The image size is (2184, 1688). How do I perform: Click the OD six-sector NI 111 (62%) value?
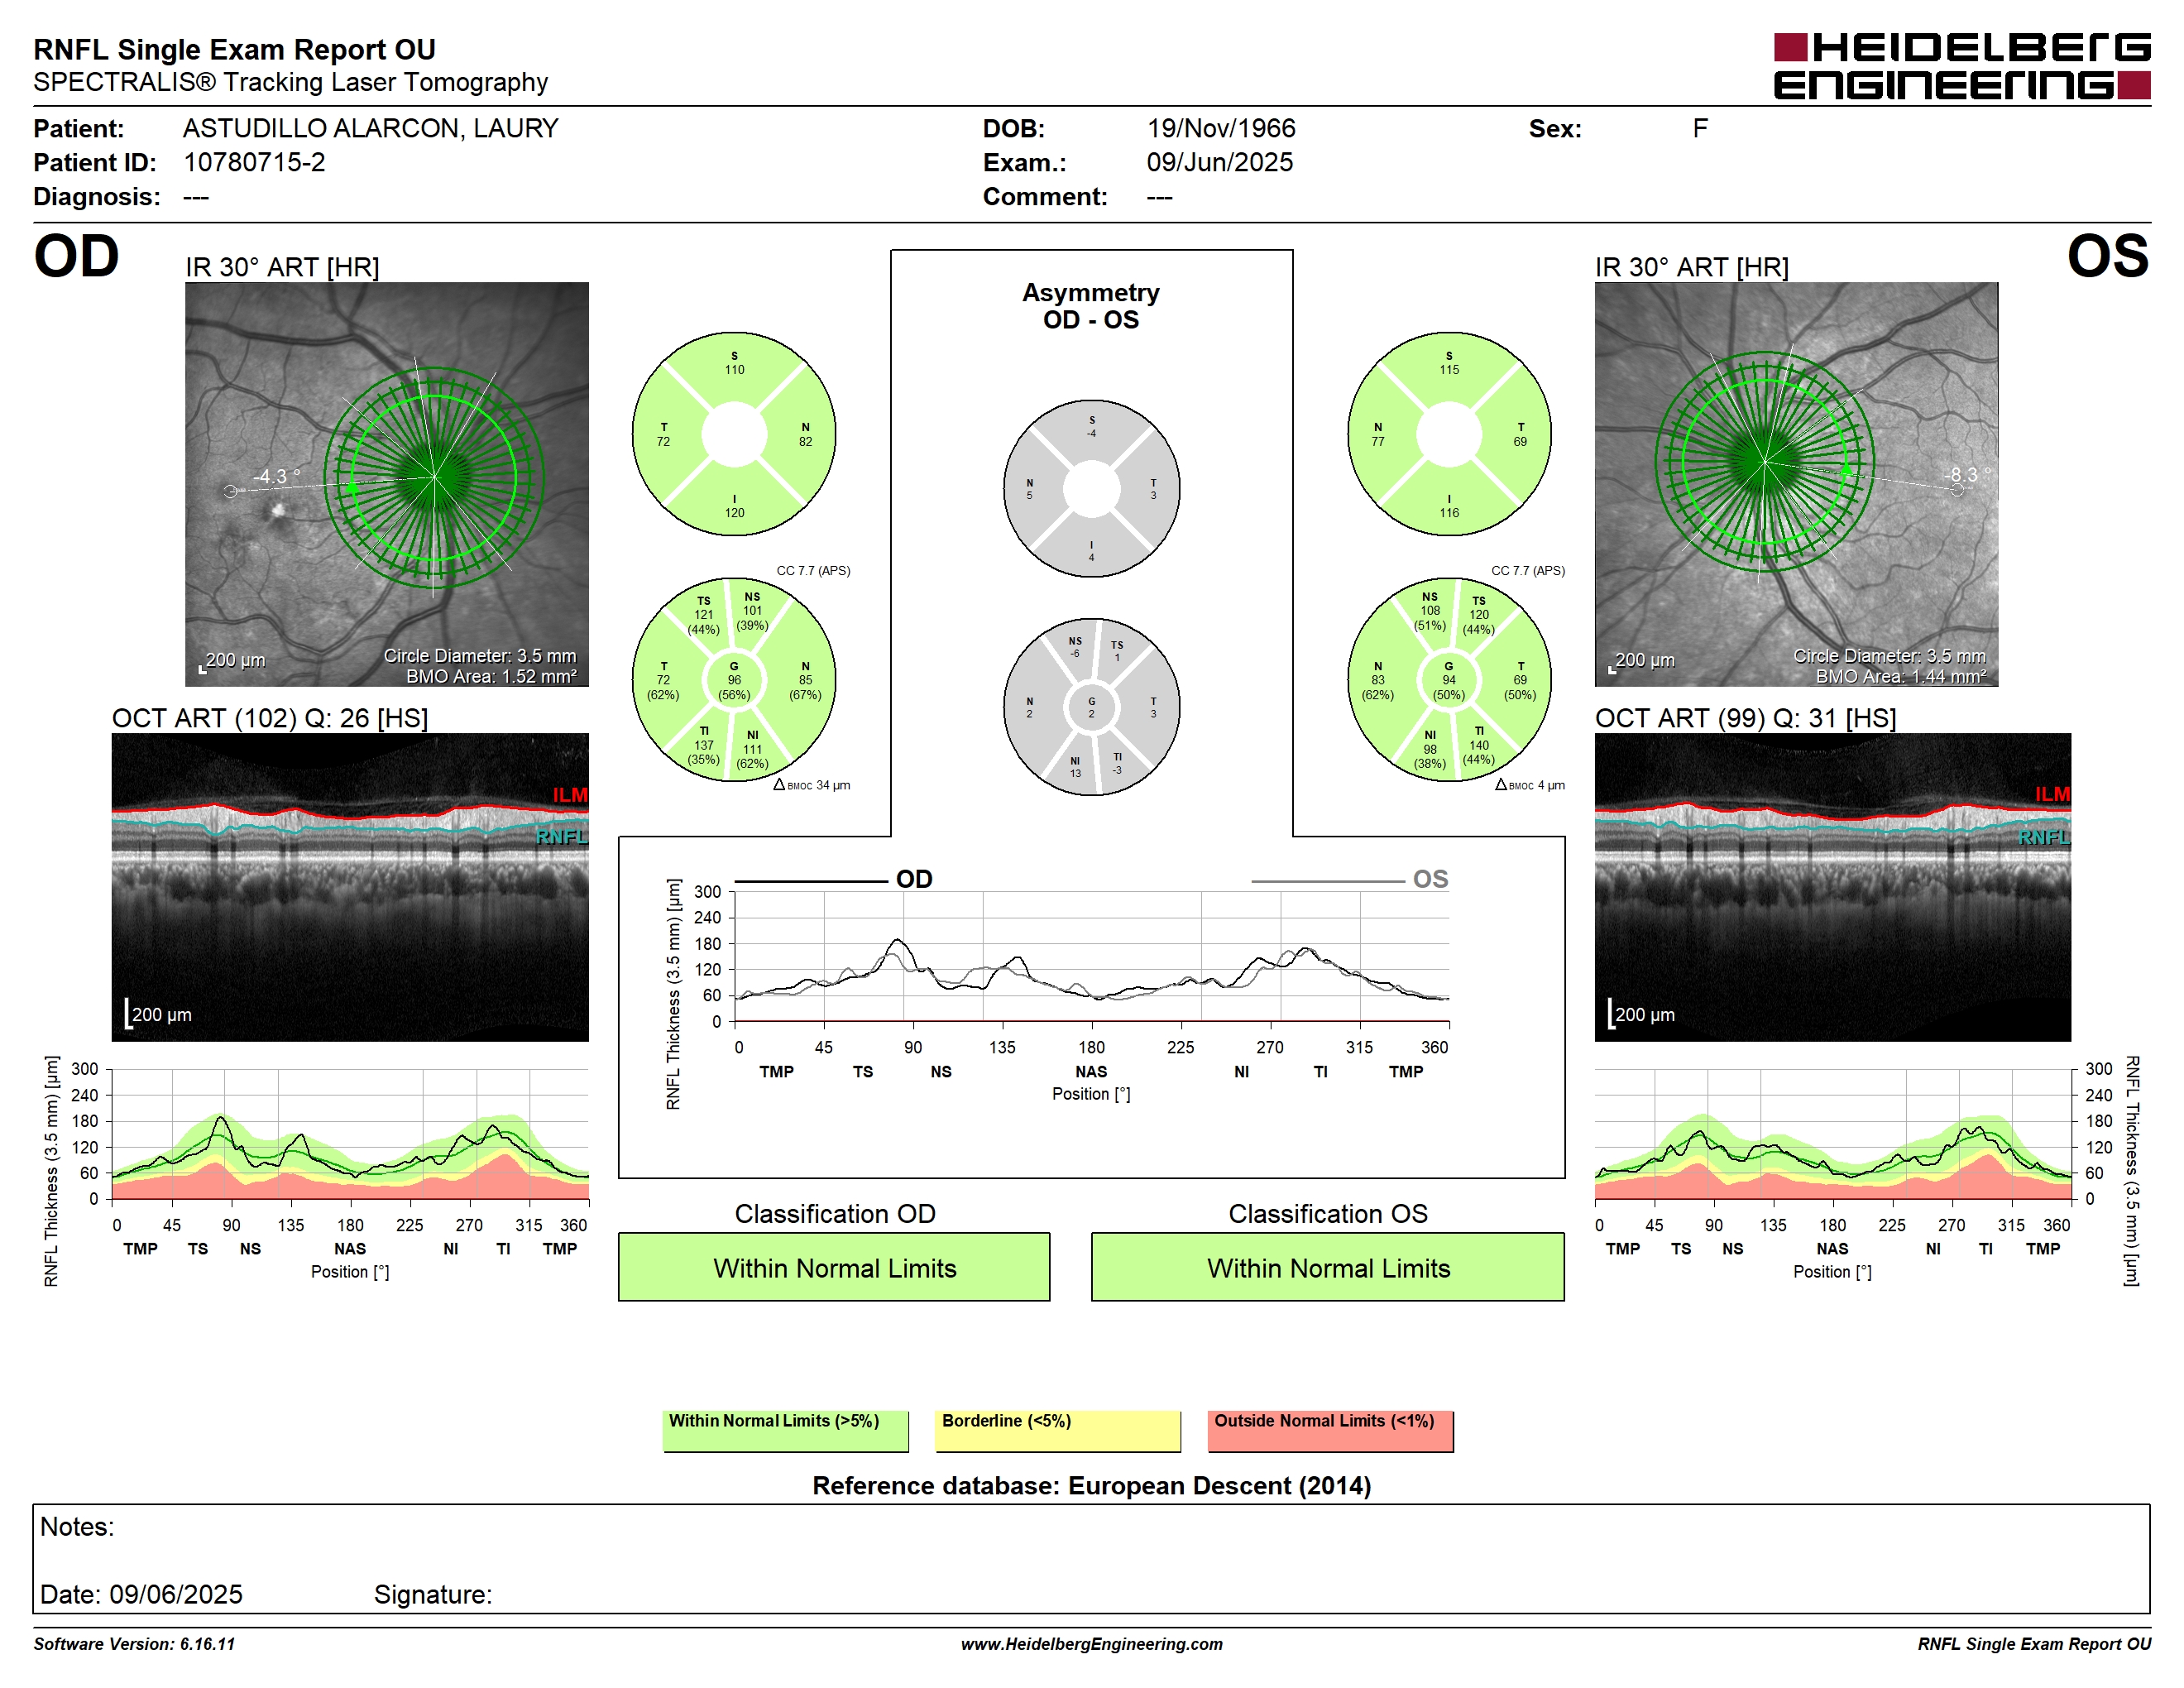pos(752,749)
